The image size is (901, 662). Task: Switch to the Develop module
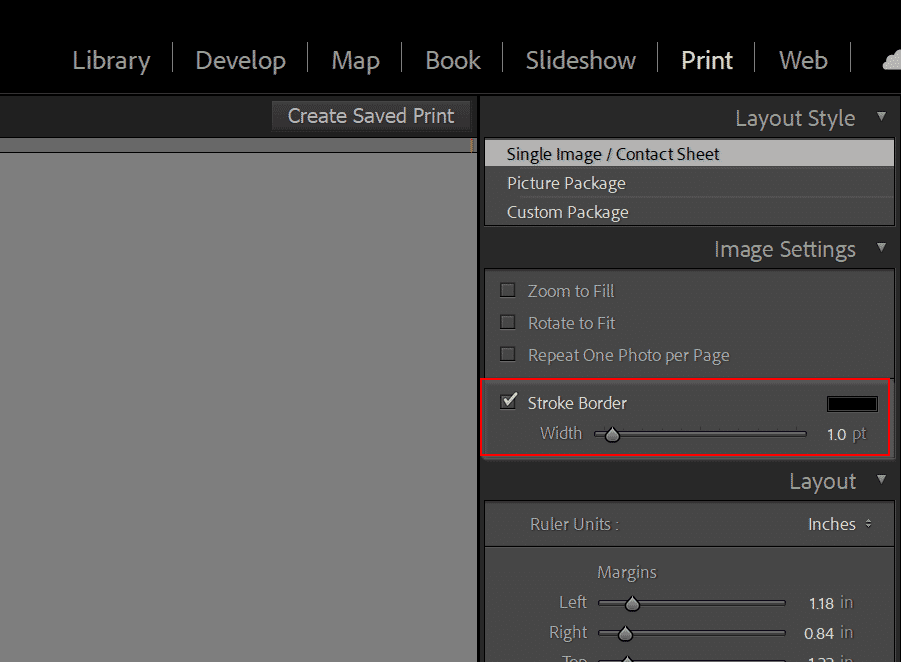pyautogui.click(x=240, y=60)
